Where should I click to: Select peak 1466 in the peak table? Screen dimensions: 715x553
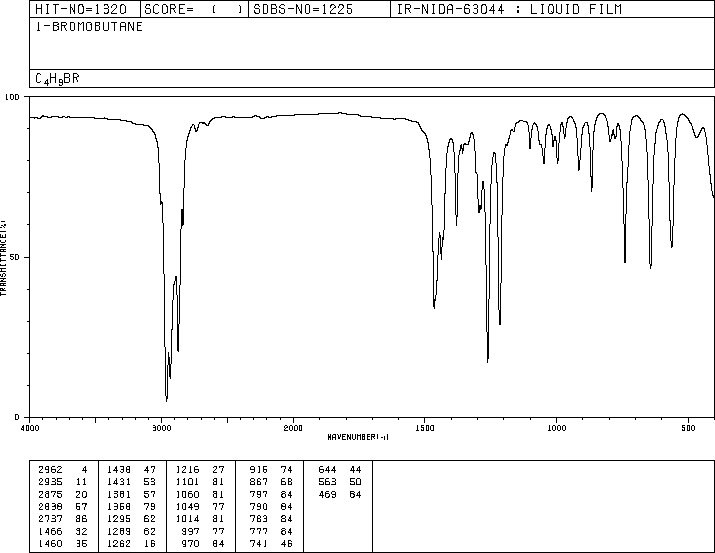tap(51, 532)
